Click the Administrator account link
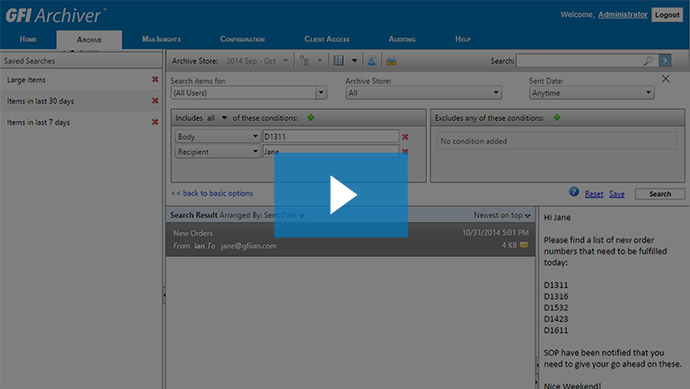Image resolution: width=690 pixels, height=389 pixels. (623, 15)
